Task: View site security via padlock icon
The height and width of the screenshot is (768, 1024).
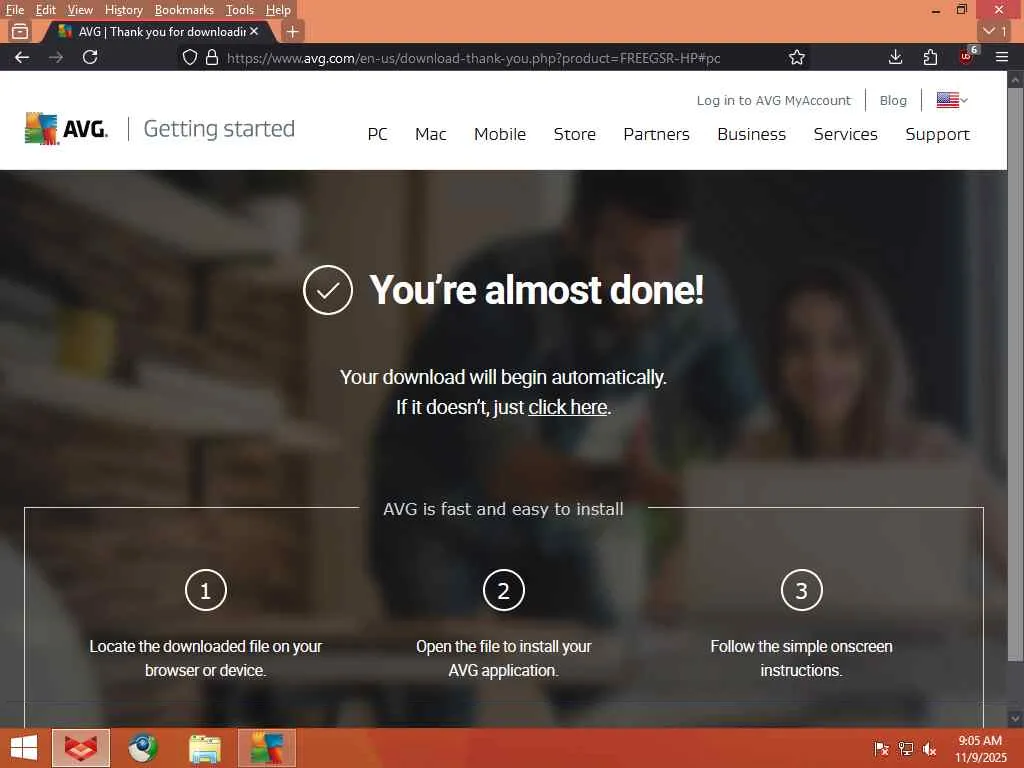Action: [x=212, y=57]
